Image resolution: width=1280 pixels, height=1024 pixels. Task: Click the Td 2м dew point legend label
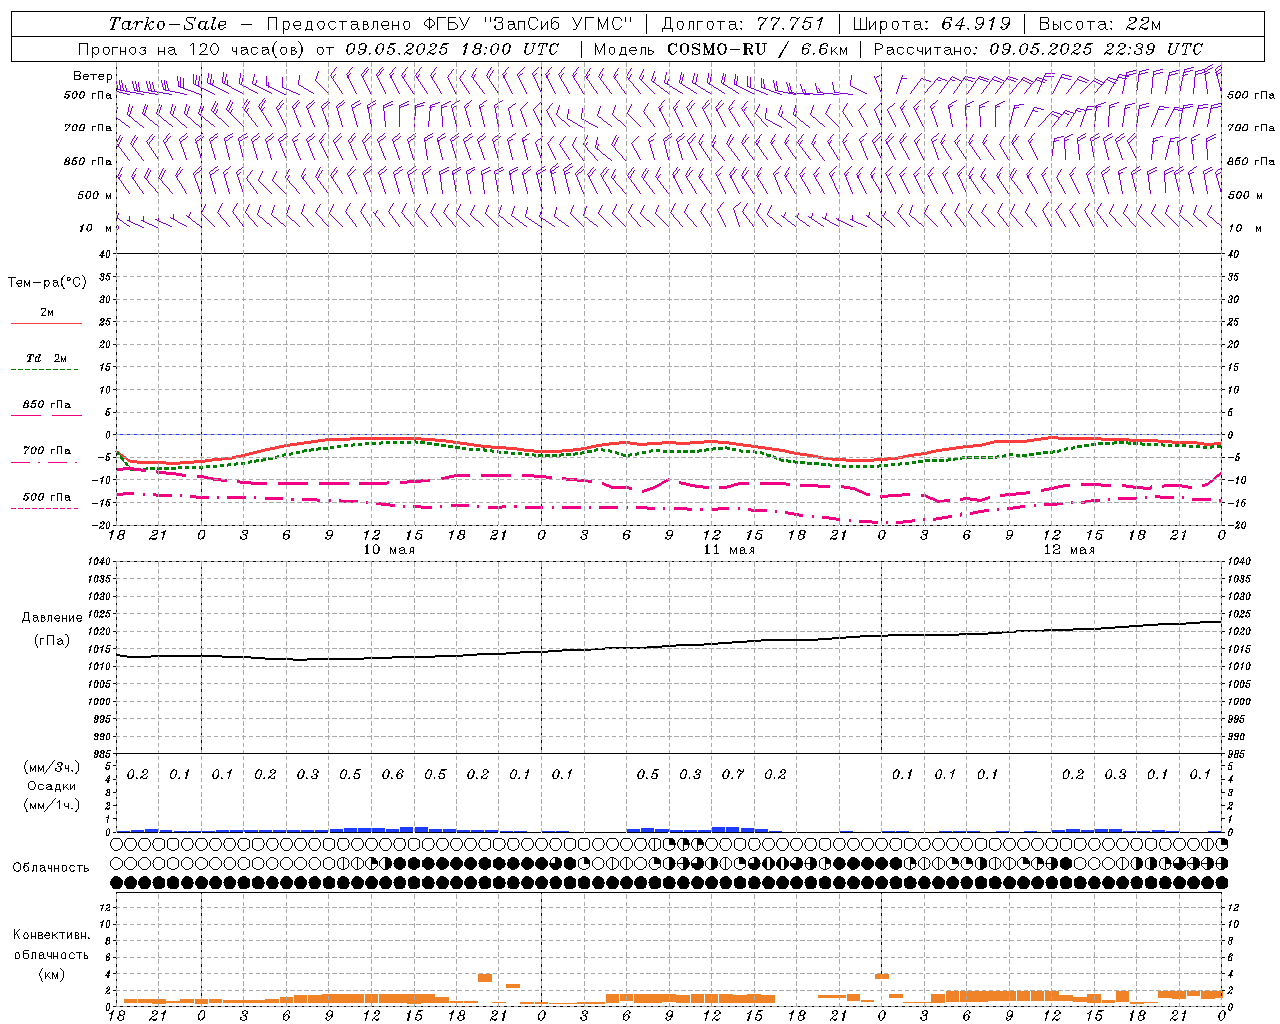(x=46, y=358)
